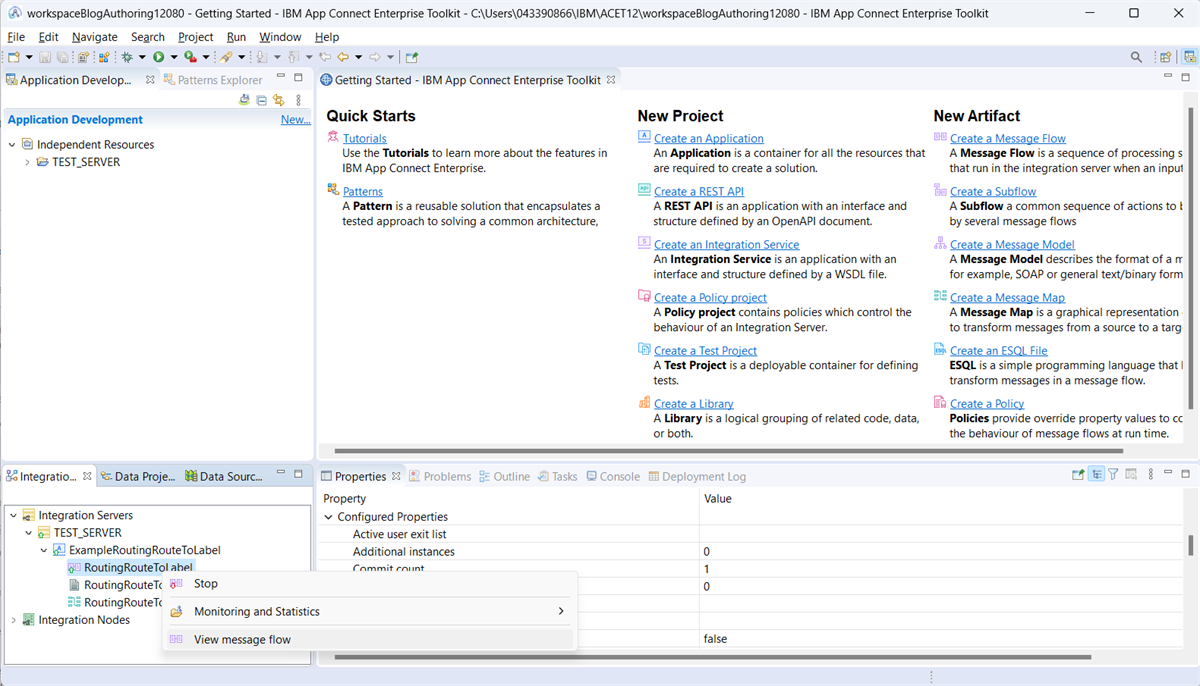The height and width of the screenshot is (686, 1200).
Task: Collapse All in the Application Development panel
Action: pyautogui.click(x=261, y=99)
